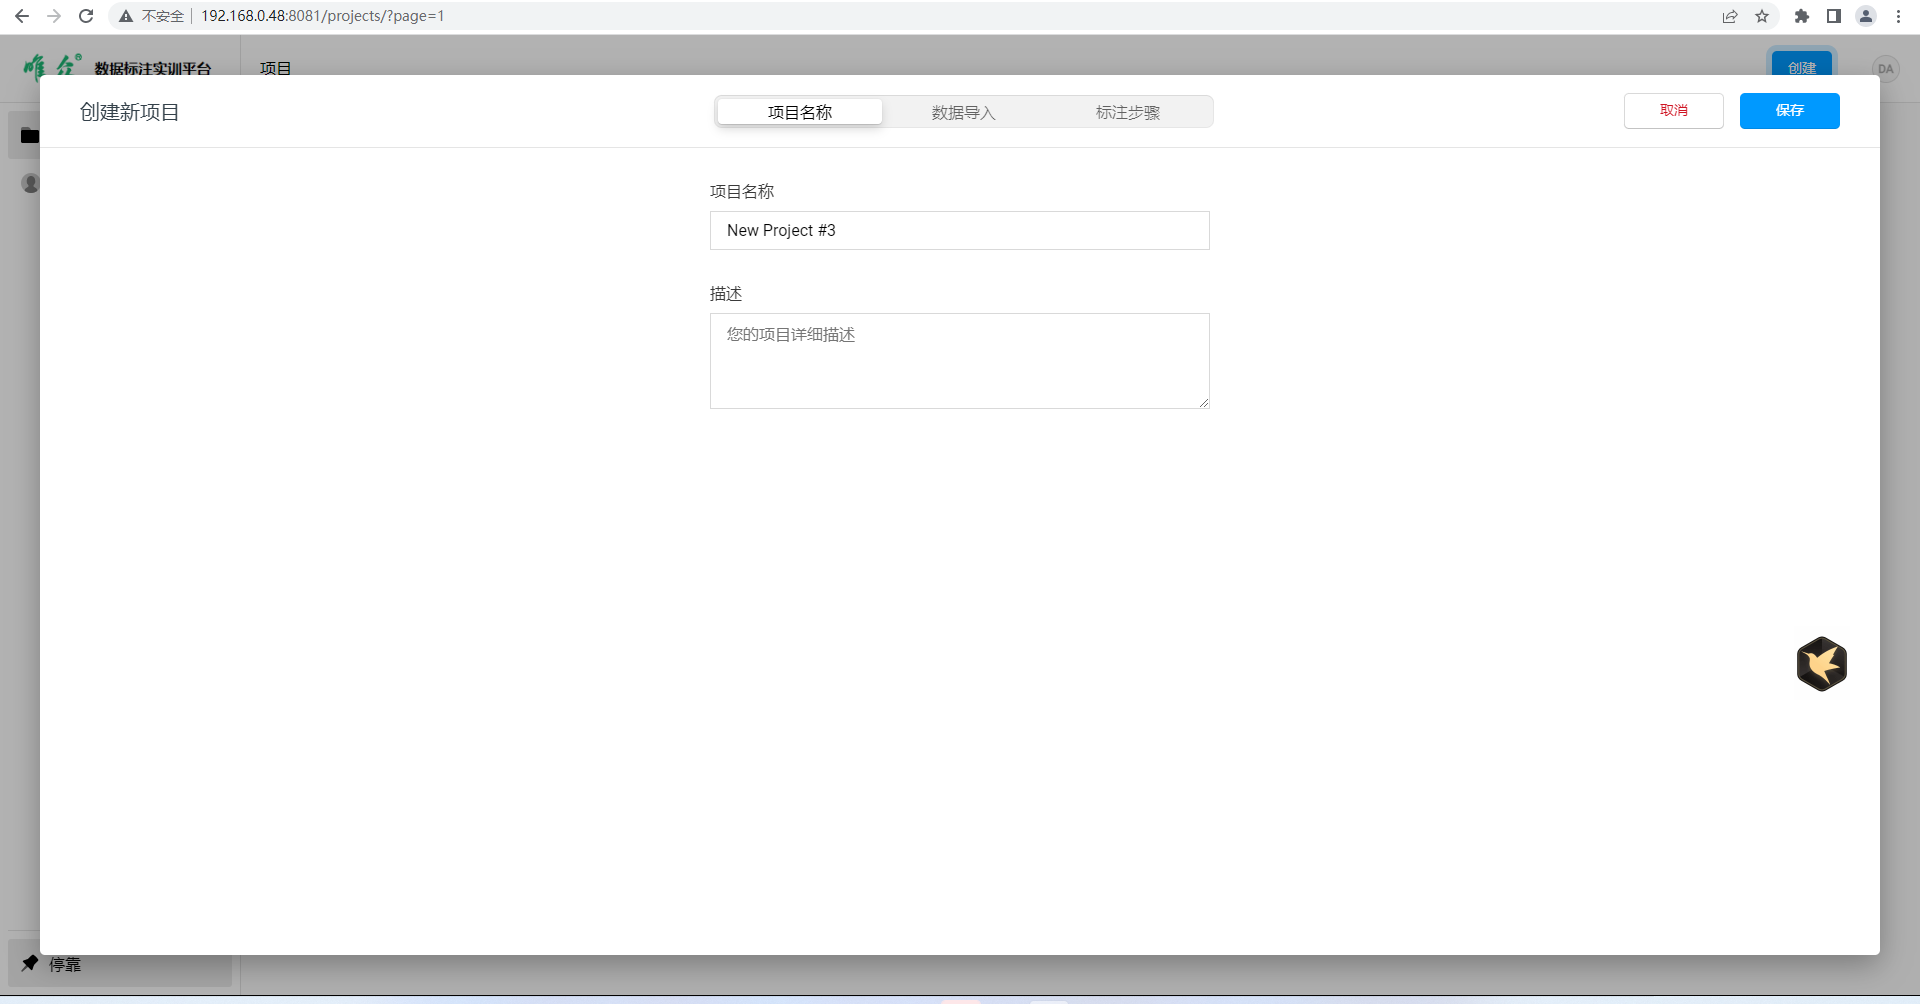Reload the current page
This screenshot has height=1004, width=1920.
tap(86, 16)
